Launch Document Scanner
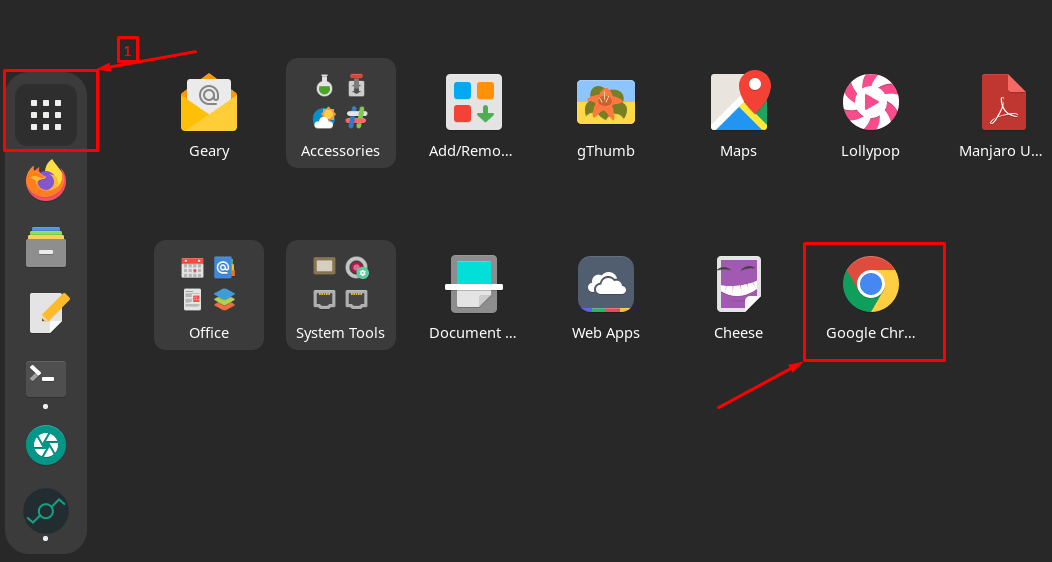The height and width of the screenshot is (562, 1052). coord(474,284)
